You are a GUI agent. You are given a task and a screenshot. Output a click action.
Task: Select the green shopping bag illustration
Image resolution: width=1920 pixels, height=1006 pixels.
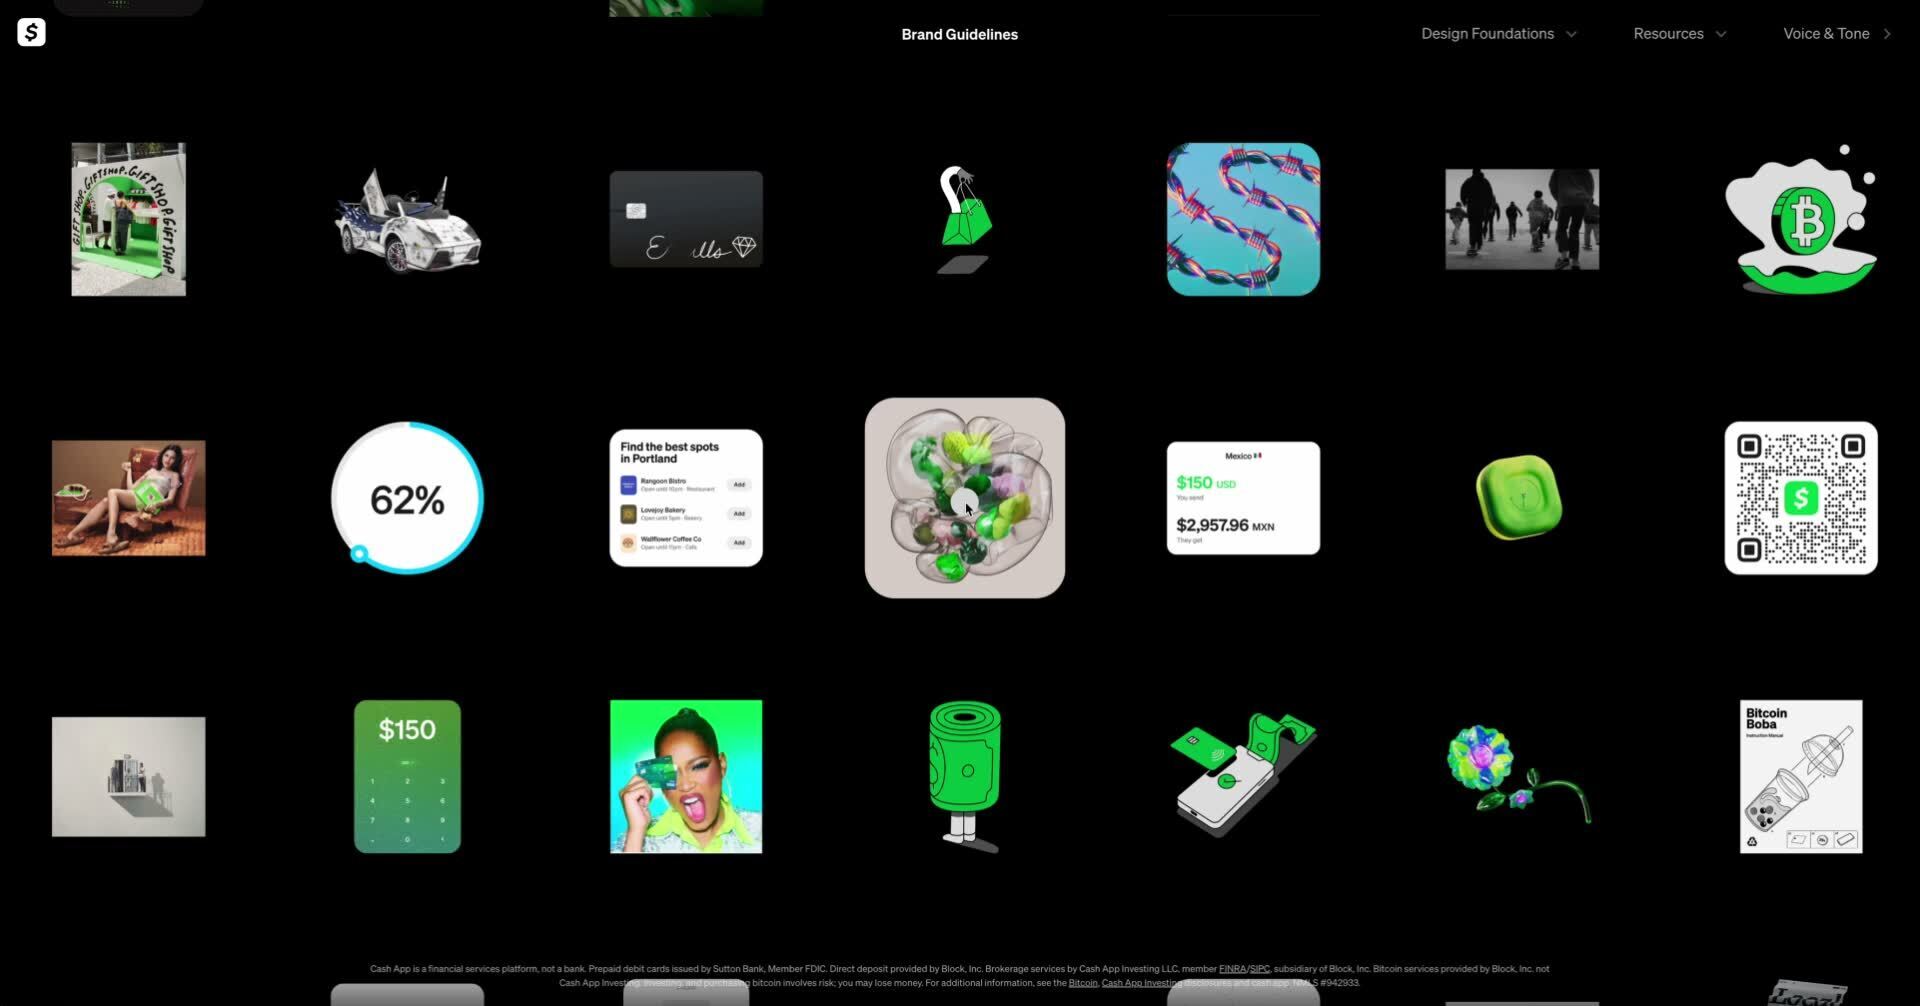click(x=964, y=219)
